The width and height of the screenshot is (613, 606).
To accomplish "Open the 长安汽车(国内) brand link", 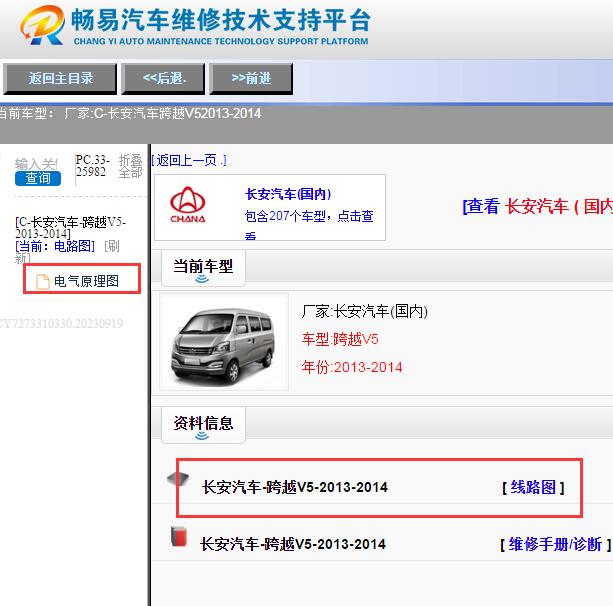I will pyautogui.click(x=288, y=194).
